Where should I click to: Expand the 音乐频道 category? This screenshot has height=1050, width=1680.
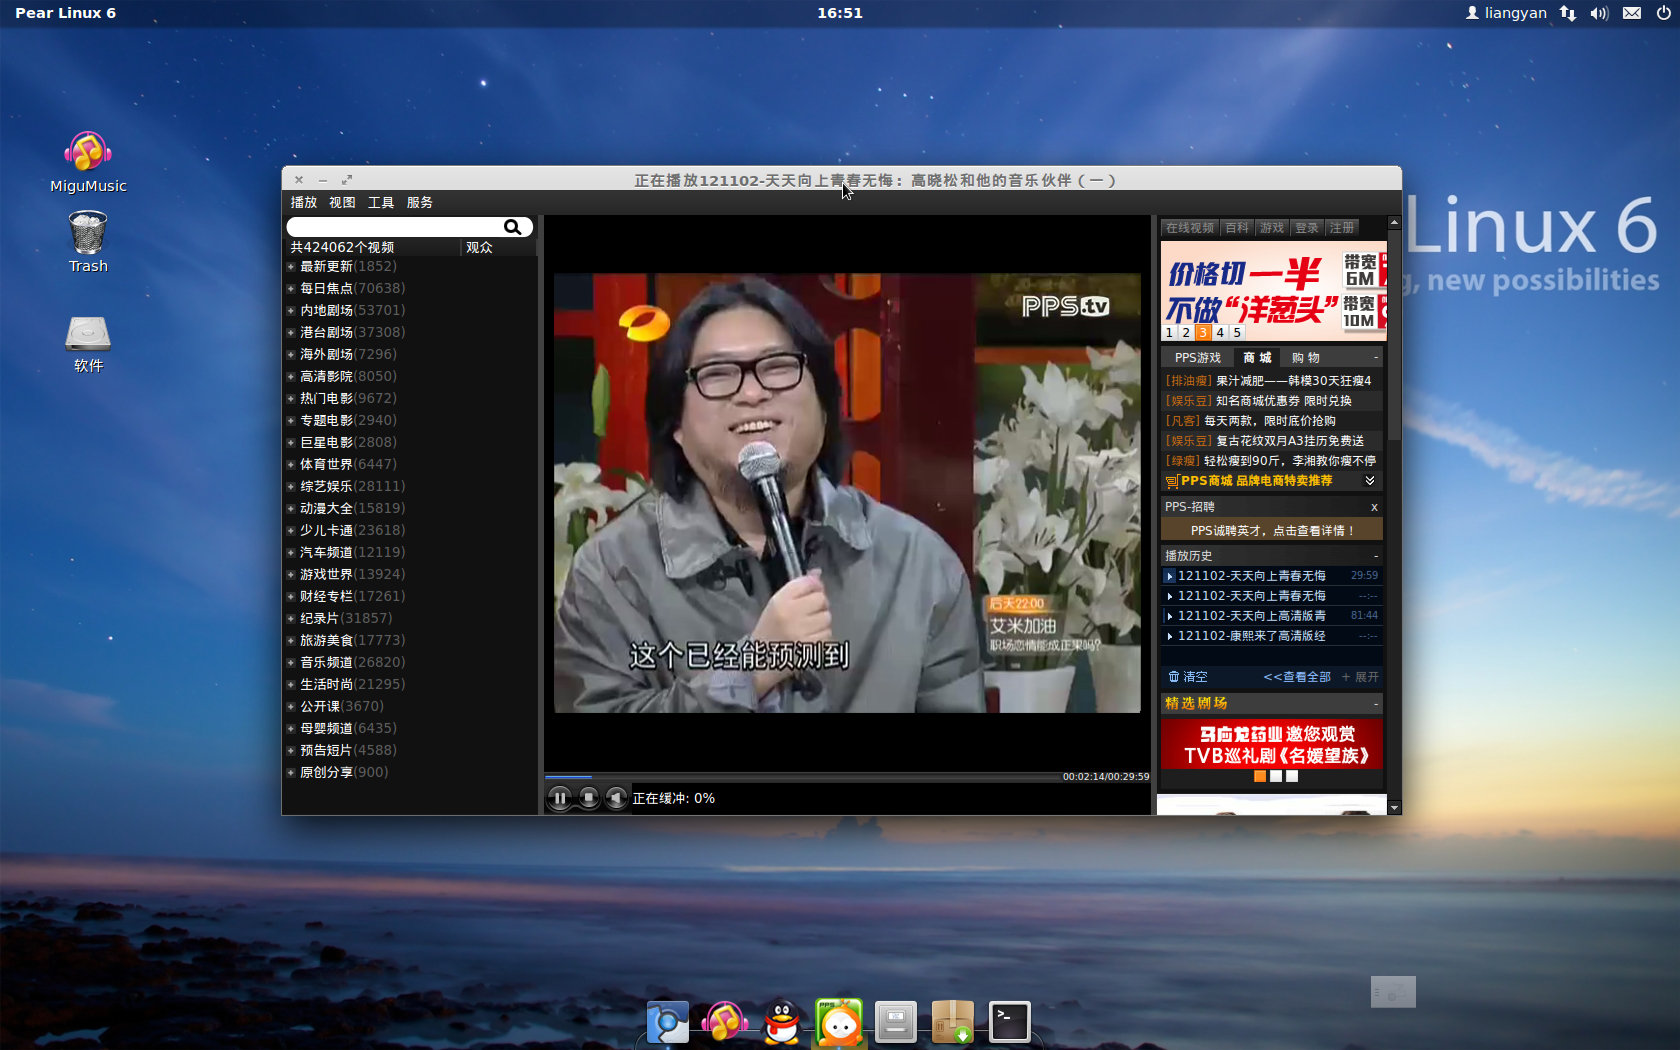[x=291, y=662]
